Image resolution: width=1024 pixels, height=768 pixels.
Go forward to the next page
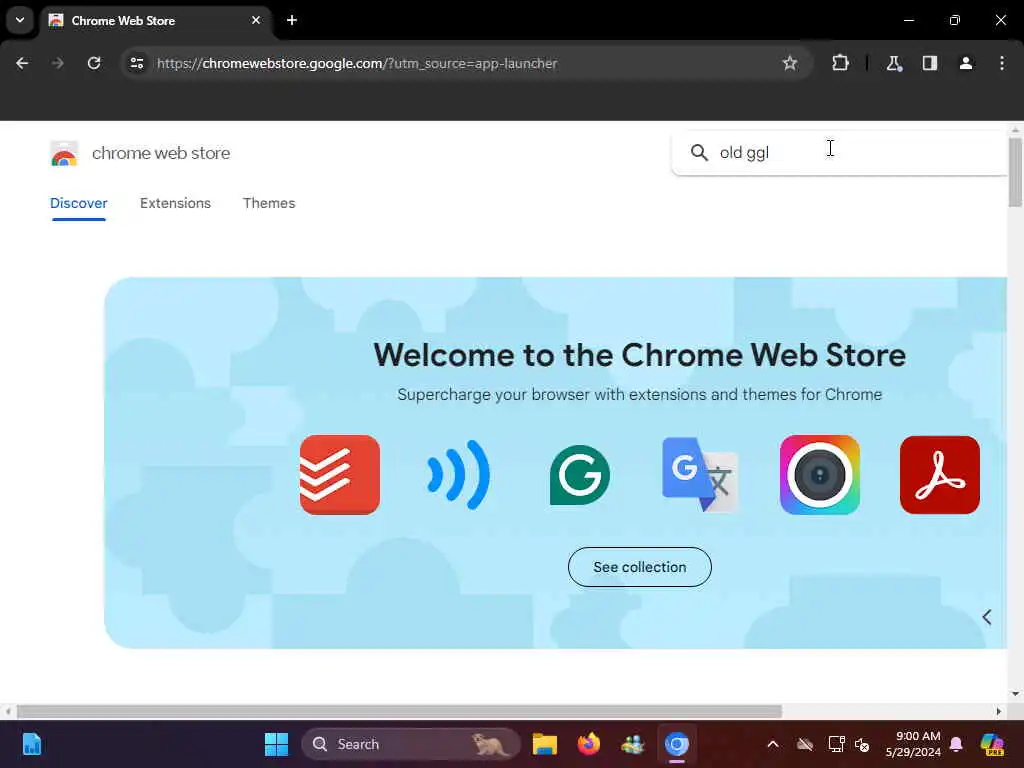coord(58,63)
